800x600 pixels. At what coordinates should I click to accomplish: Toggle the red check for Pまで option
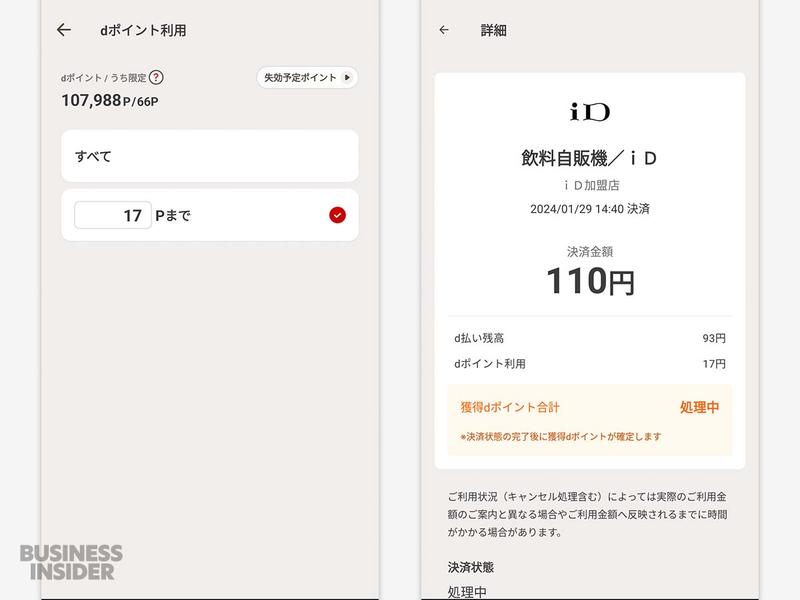337,215
